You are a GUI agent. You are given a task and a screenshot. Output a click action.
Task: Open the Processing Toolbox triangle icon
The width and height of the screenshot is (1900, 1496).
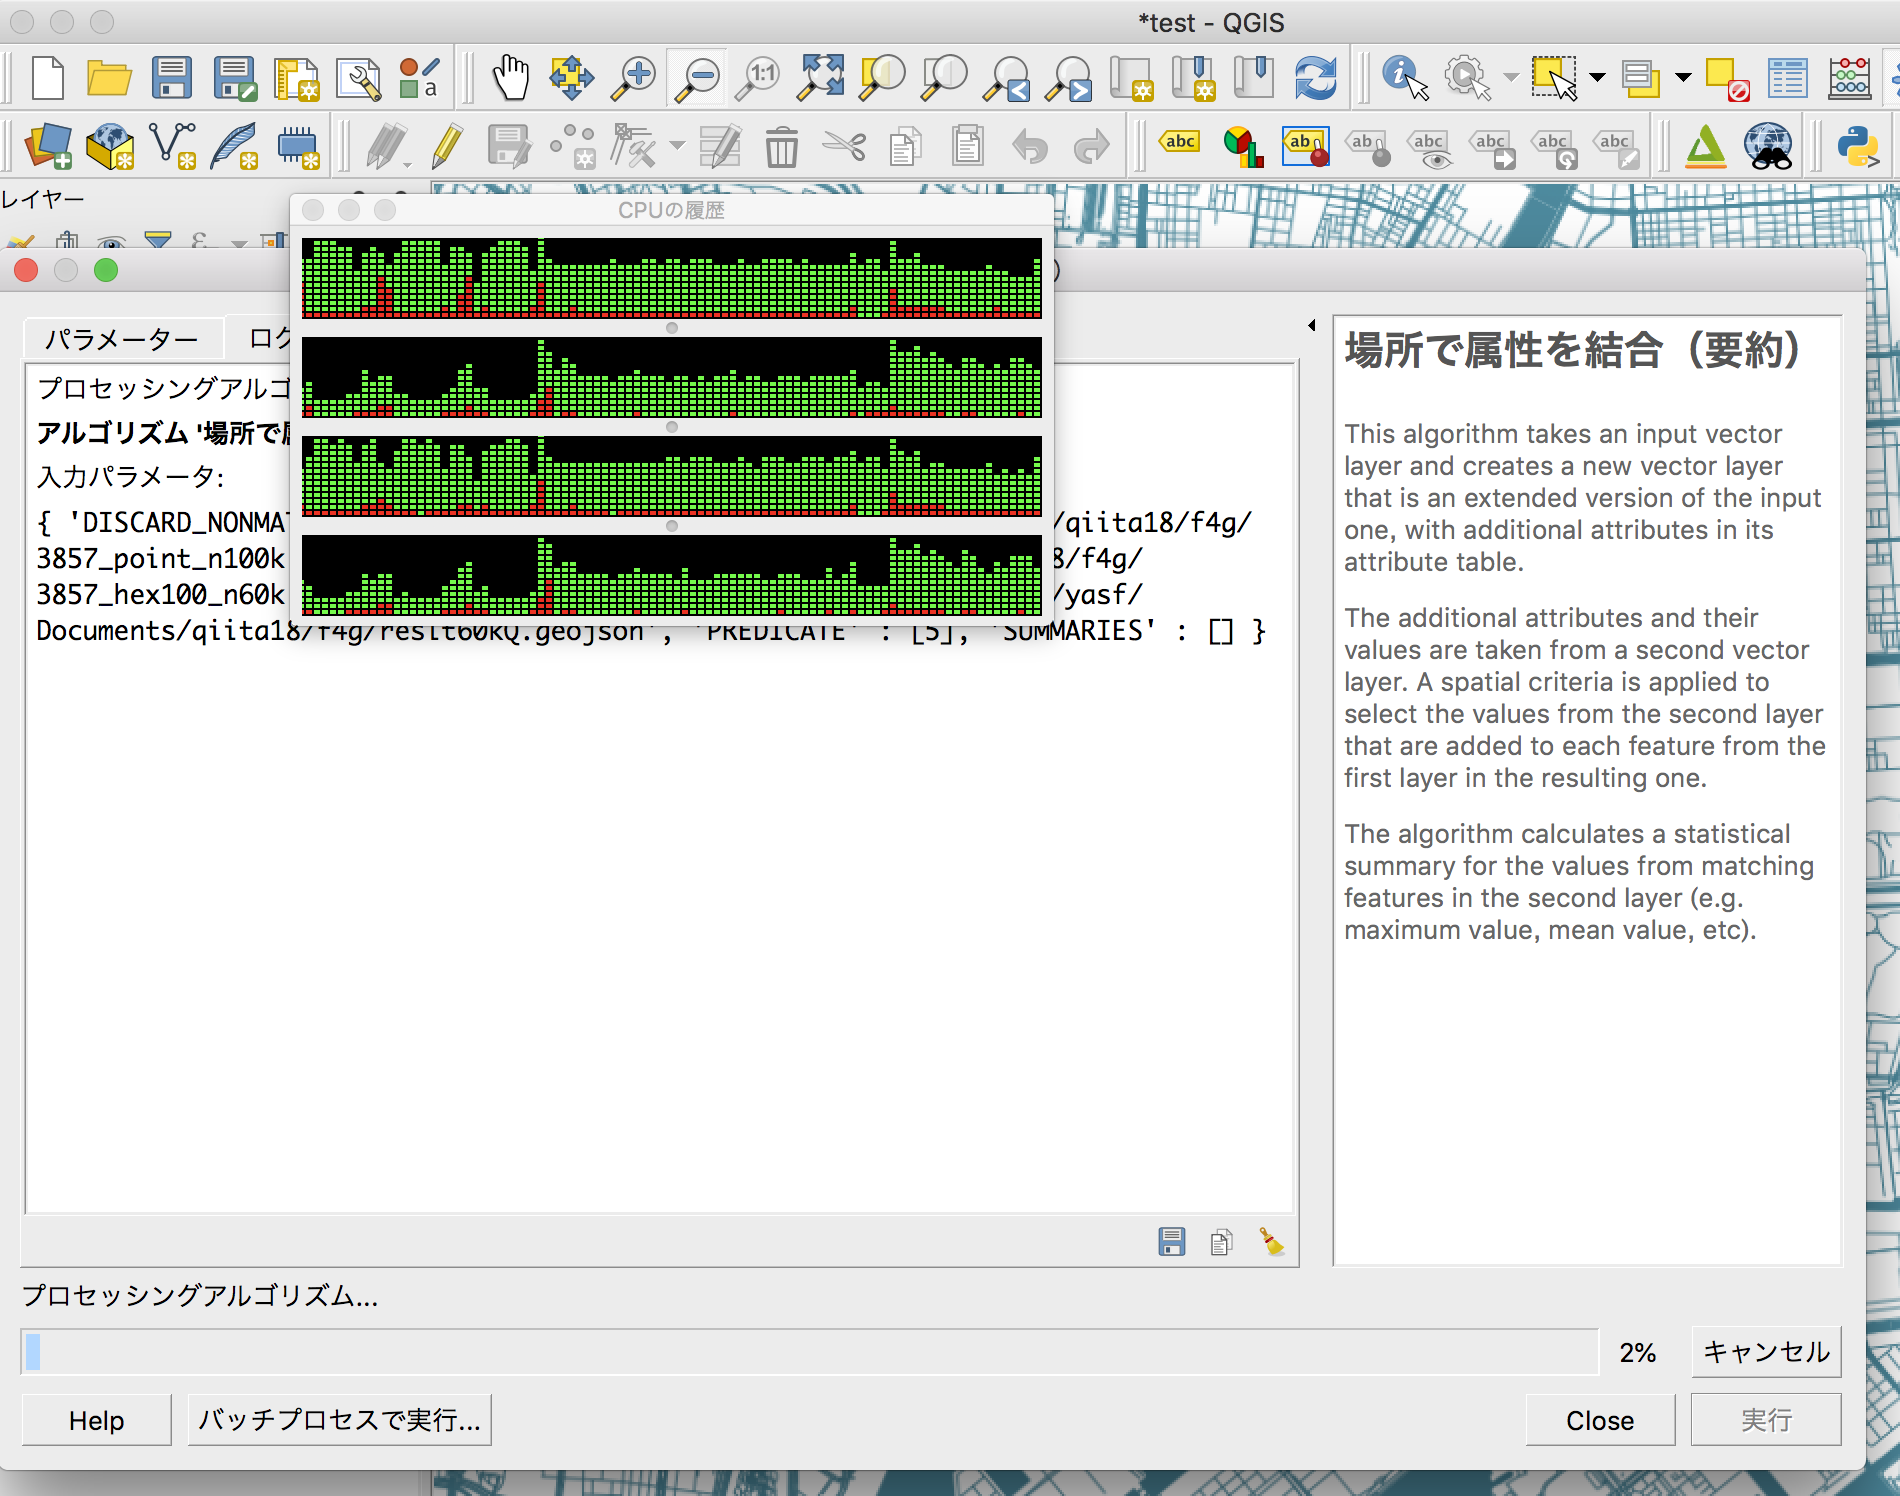[1708, 145]
